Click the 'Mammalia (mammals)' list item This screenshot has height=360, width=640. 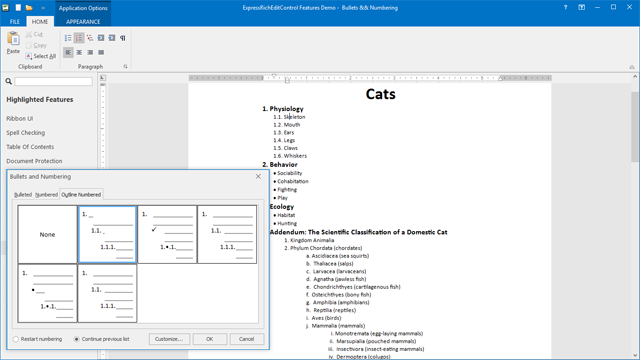(x=338, y=326)
